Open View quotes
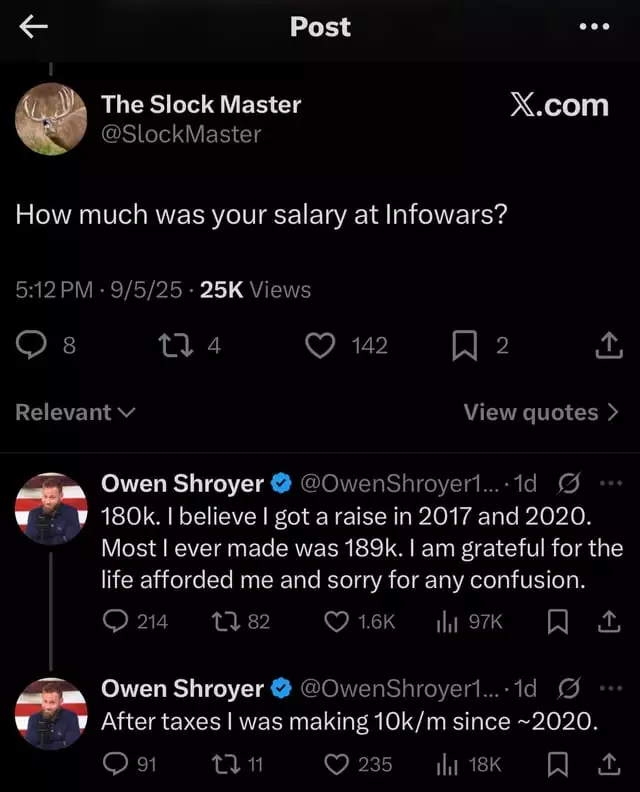Viewport: 640px width, 792px height. click(x=541, y=412)
